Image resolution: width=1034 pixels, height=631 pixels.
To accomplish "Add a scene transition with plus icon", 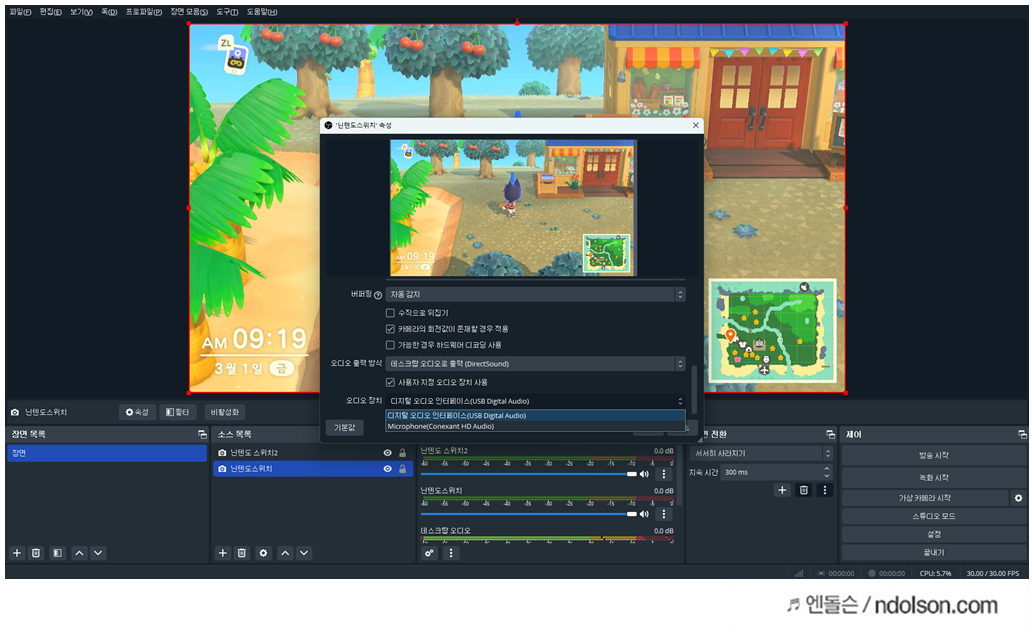I will click(x=782, y=490).
